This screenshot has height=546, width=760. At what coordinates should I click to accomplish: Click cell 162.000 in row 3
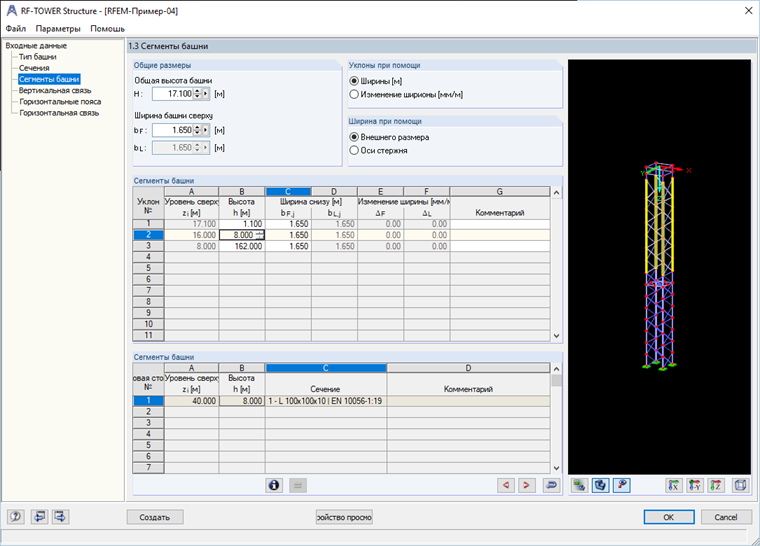(x=241, y=246)
